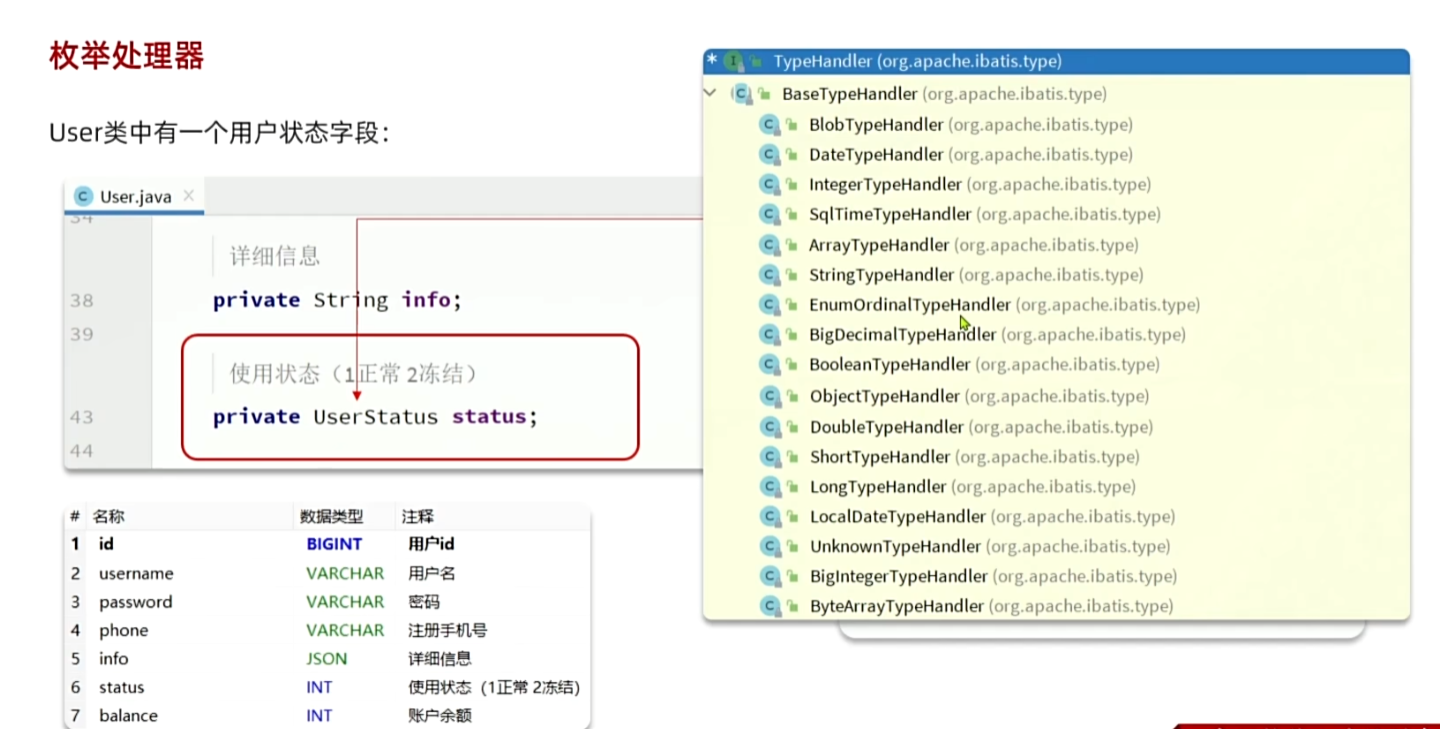Select the balance column row
The width and height of the screenshot is (1440, 729).
(327, 715)
